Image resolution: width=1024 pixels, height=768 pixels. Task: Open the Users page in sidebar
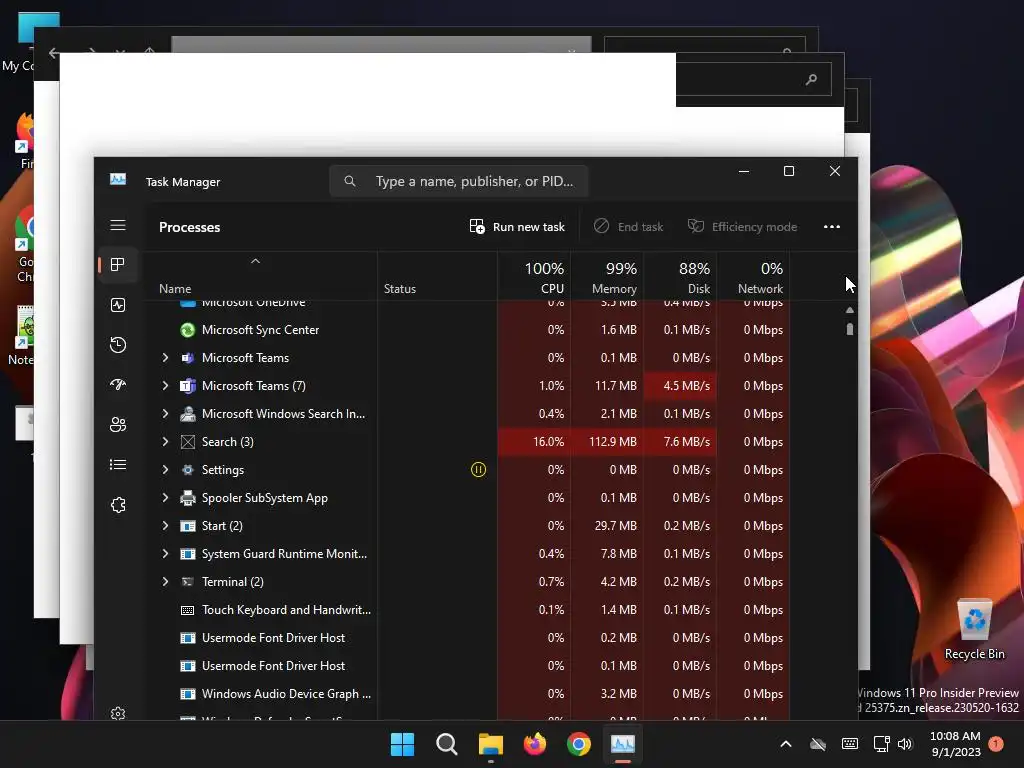[118, 424]
